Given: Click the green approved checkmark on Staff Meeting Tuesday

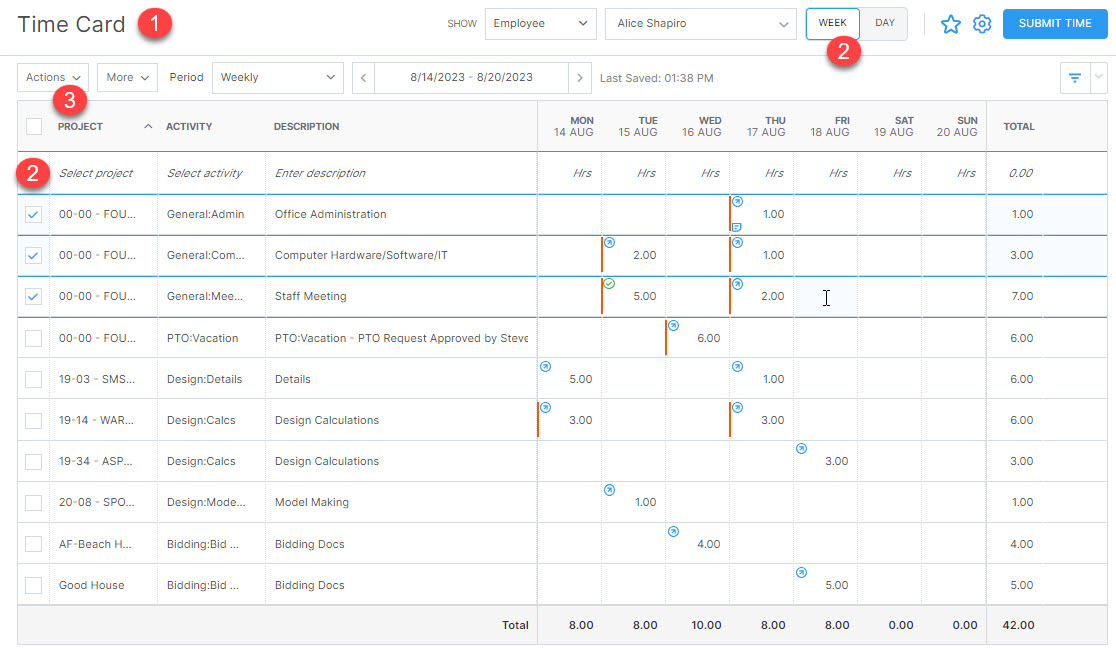Looking at the screenshot, I should pos(607,284).
